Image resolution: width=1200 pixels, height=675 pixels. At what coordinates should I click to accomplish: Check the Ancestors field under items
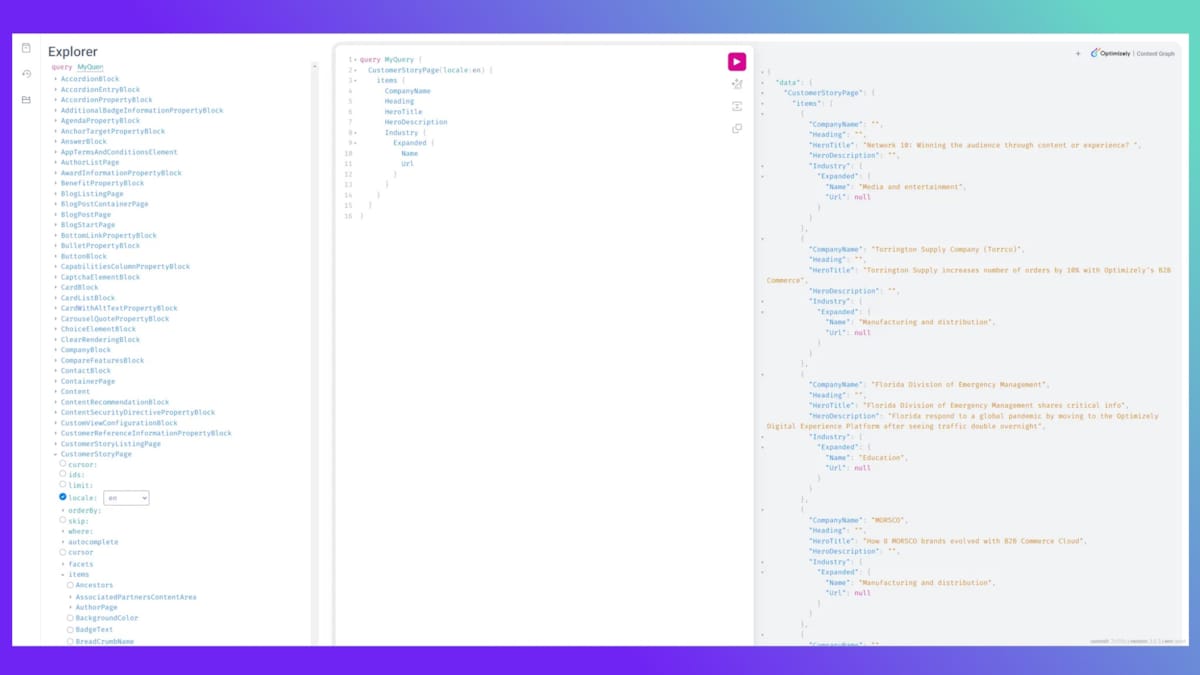[x=70, y=585]
